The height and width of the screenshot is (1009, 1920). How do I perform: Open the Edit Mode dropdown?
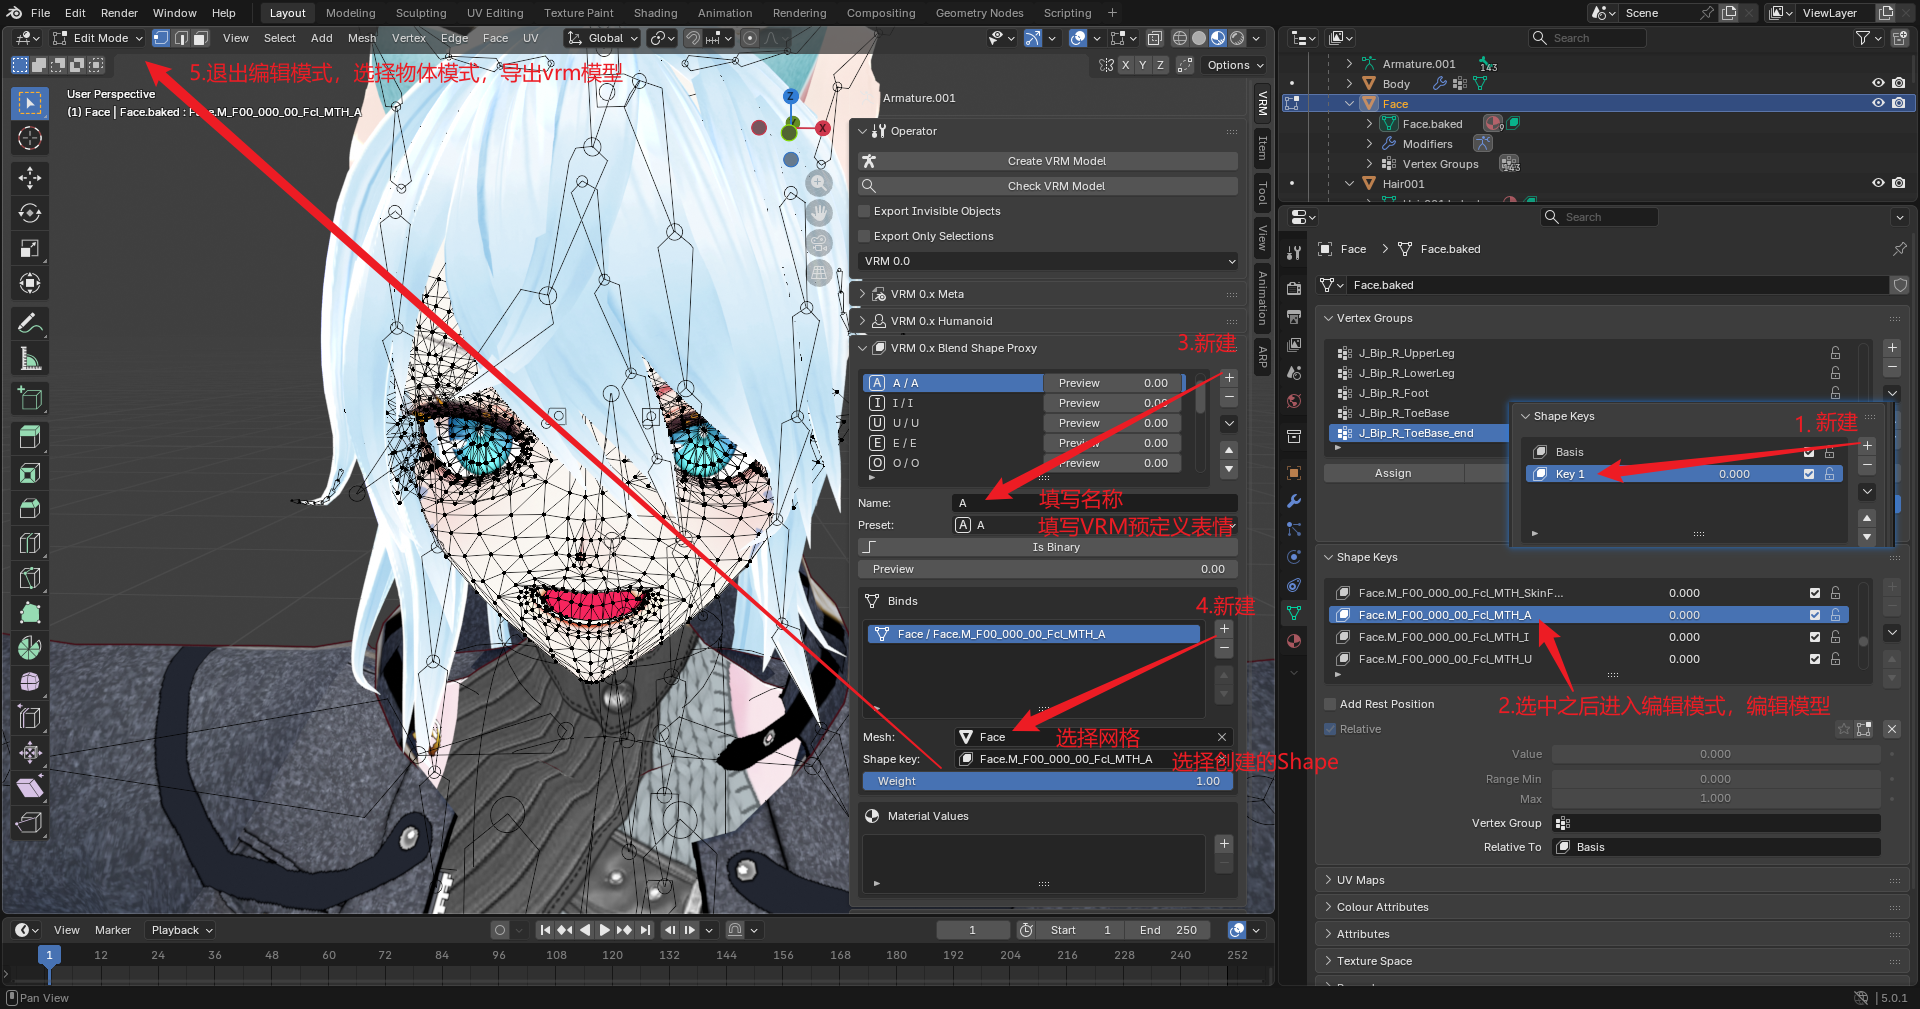click(98, 38)
